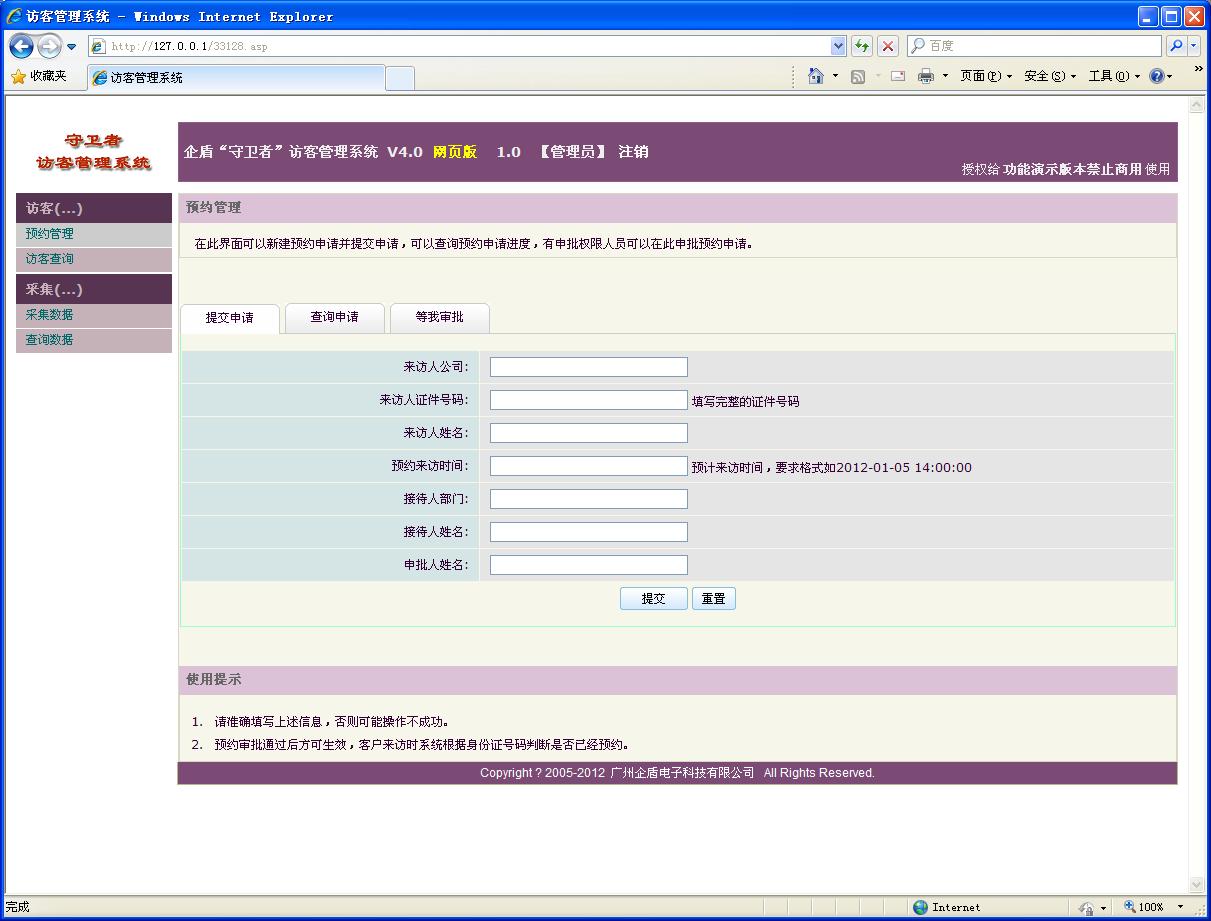Expand the command bar overflow chevron
Screen dimensions: 1211x921
tap(1199, 69)
